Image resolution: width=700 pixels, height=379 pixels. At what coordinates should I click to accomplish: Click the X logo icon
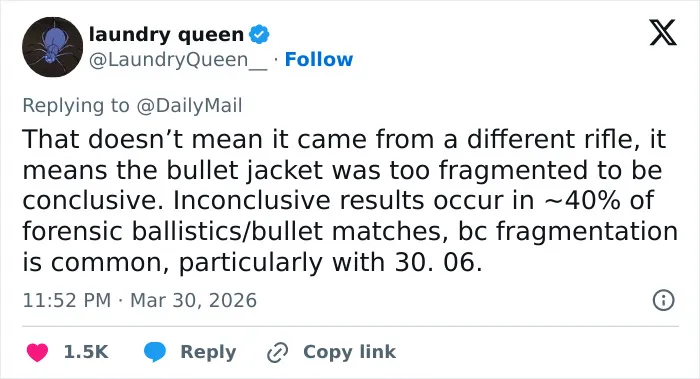pos(663,33)
